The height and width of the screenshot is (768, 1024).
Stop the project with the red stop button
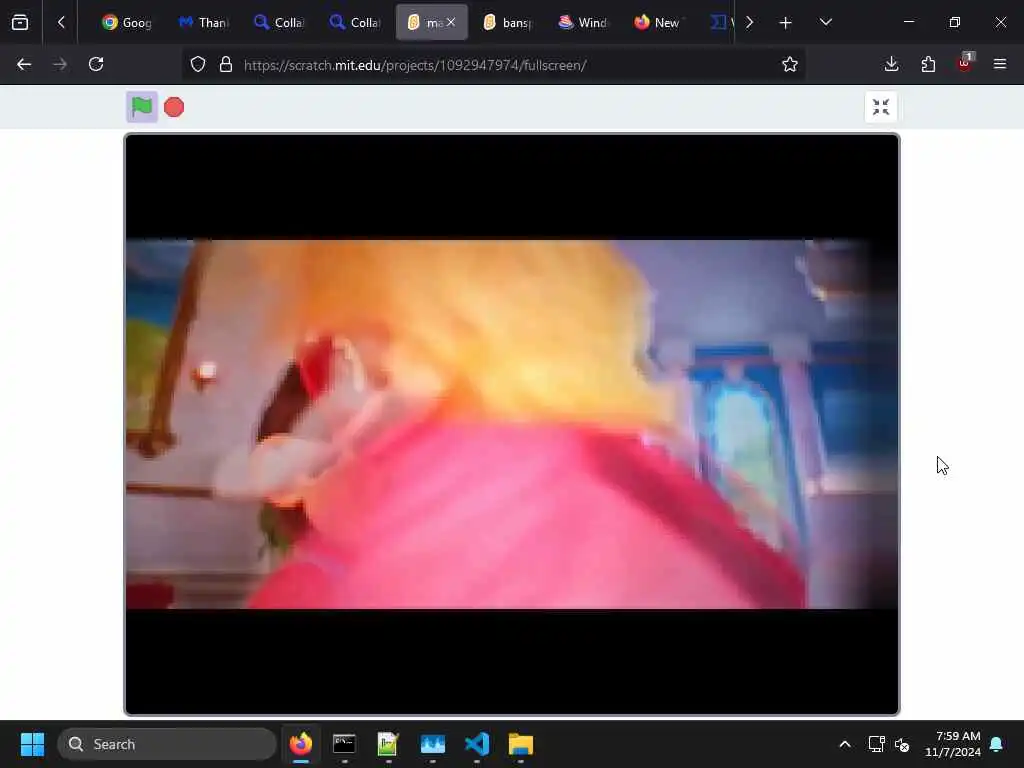(174, 107)
